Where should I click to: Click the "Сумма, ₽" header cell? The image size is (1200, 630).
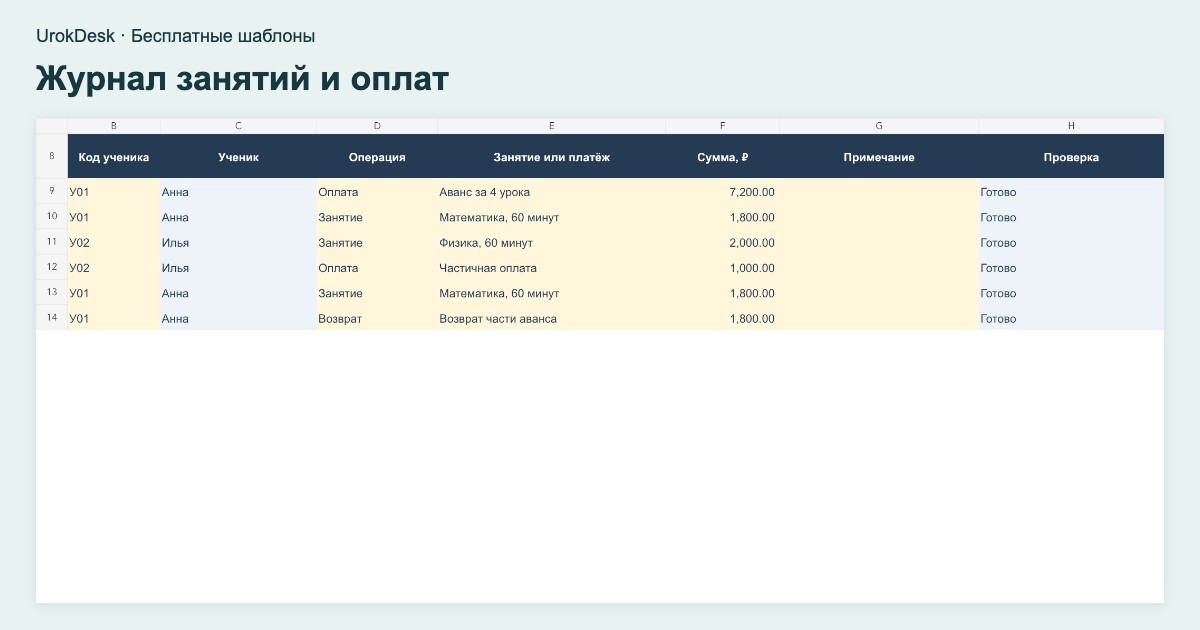coord(723,157)
